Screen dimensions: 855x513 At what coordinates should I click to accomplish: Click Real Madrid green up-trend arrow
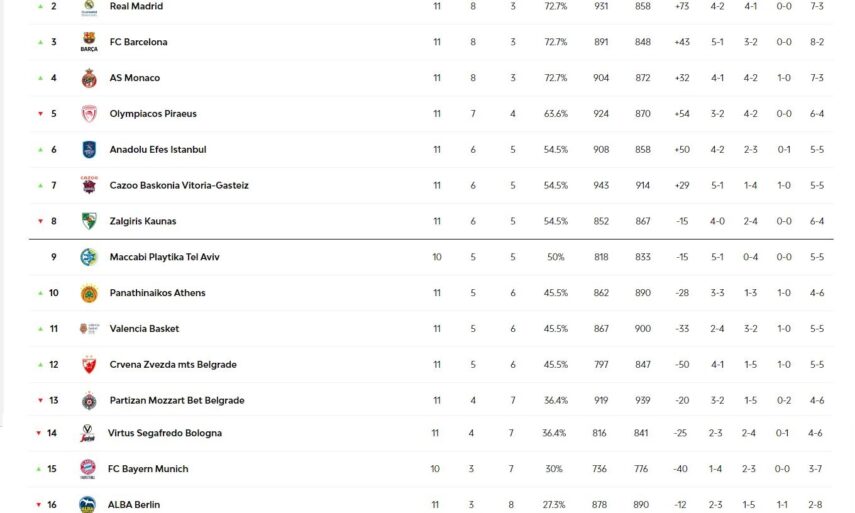(x=40, y=7)
